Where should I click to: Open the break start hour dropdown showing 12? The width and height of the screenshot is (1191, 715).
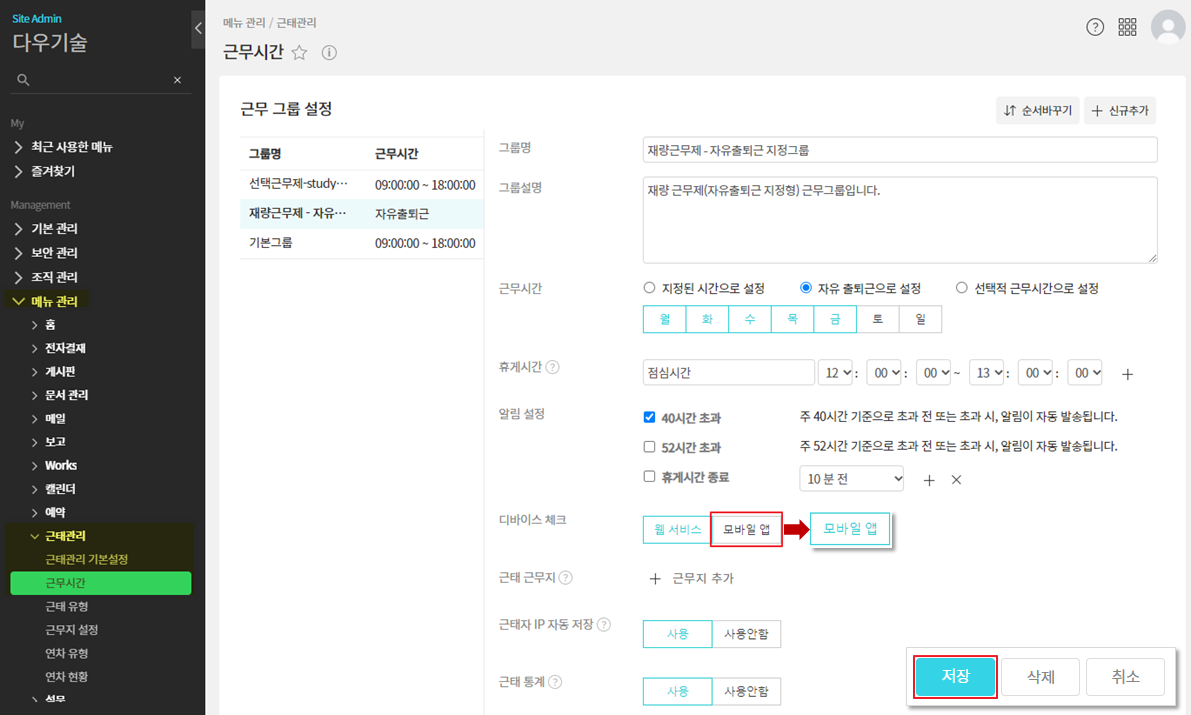pos(837,372)
